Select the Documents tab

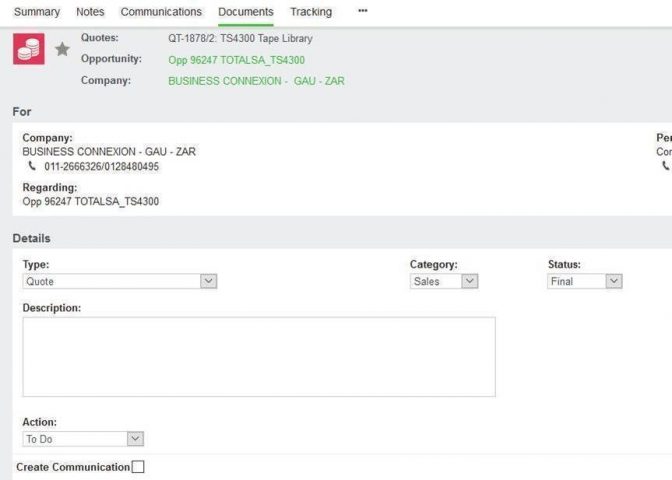coord(246,12)
